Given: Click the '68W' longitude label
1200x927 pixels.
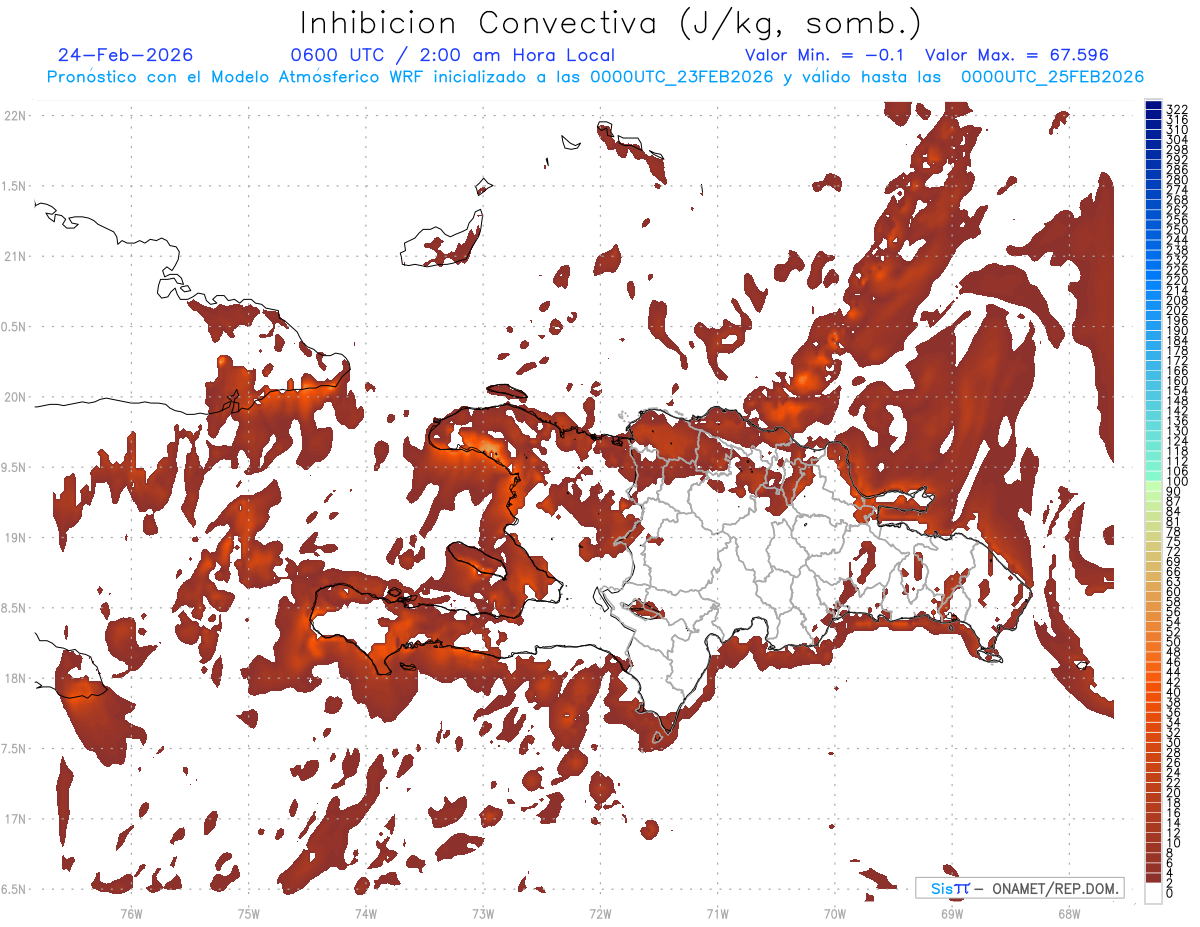Looking at the screenshot, I should click(1068, 913).
